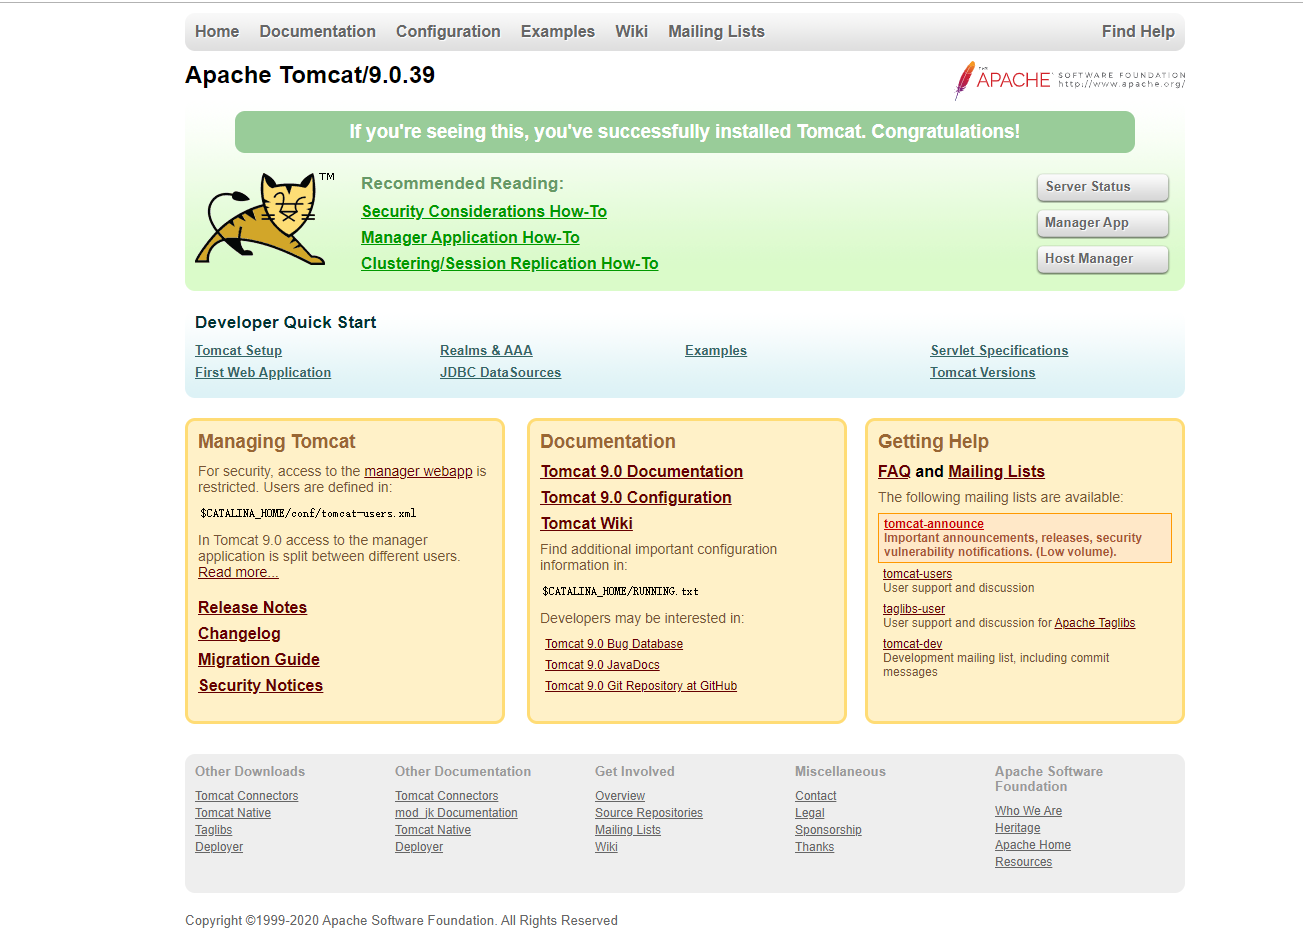
Task: Open Wiki from the top navigation
Action: (631, 31)
